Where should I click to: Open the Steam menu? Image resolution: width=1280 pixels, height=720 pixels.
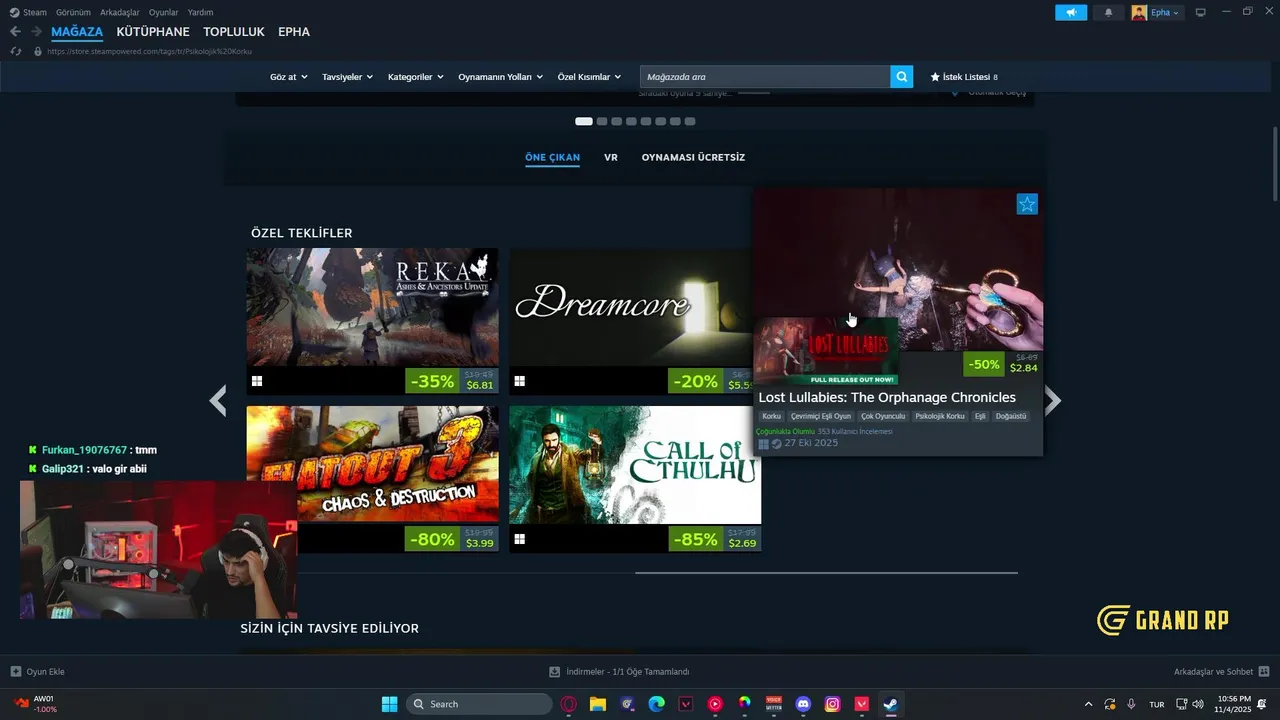28,12
